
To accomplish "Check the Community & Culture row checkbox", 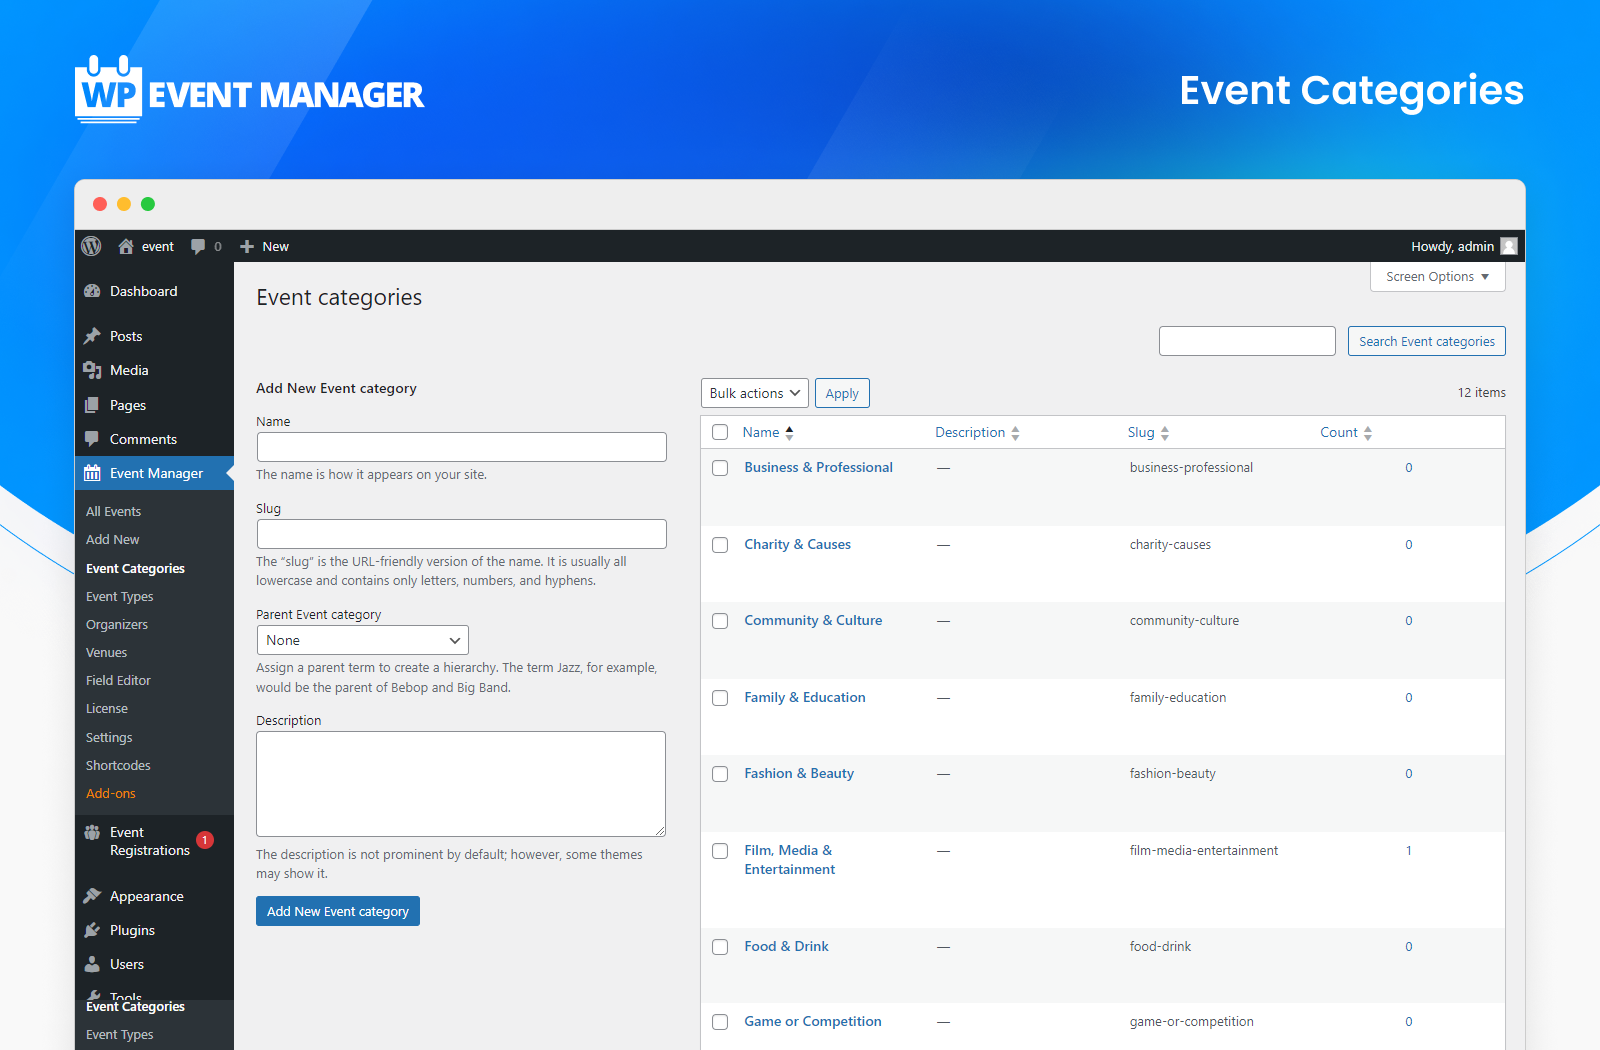I will (720, 621).
